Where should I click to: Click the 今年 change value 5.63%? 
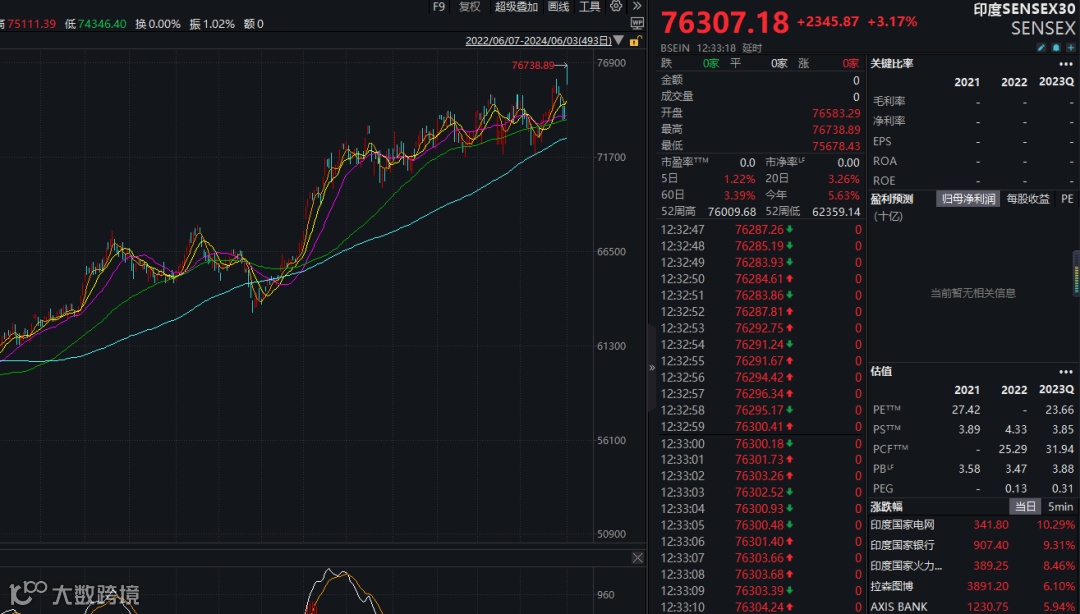pyautogui.click(x=844, y=195)
